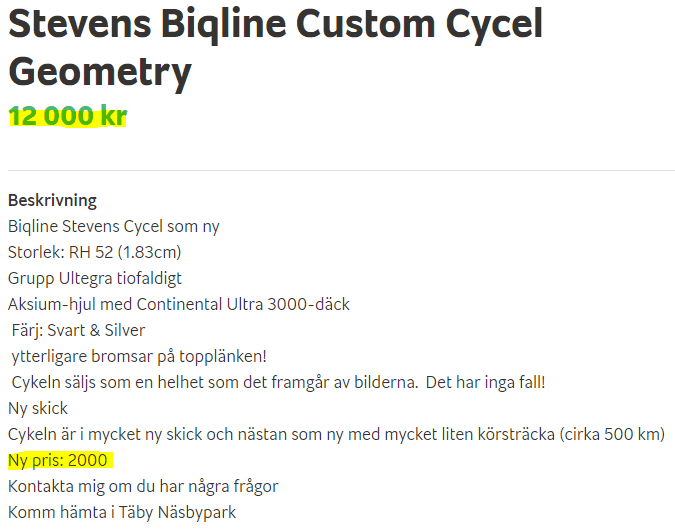
Task: Click the title line "Stevens Biqline Custom Cycel"
Action: 275,24
